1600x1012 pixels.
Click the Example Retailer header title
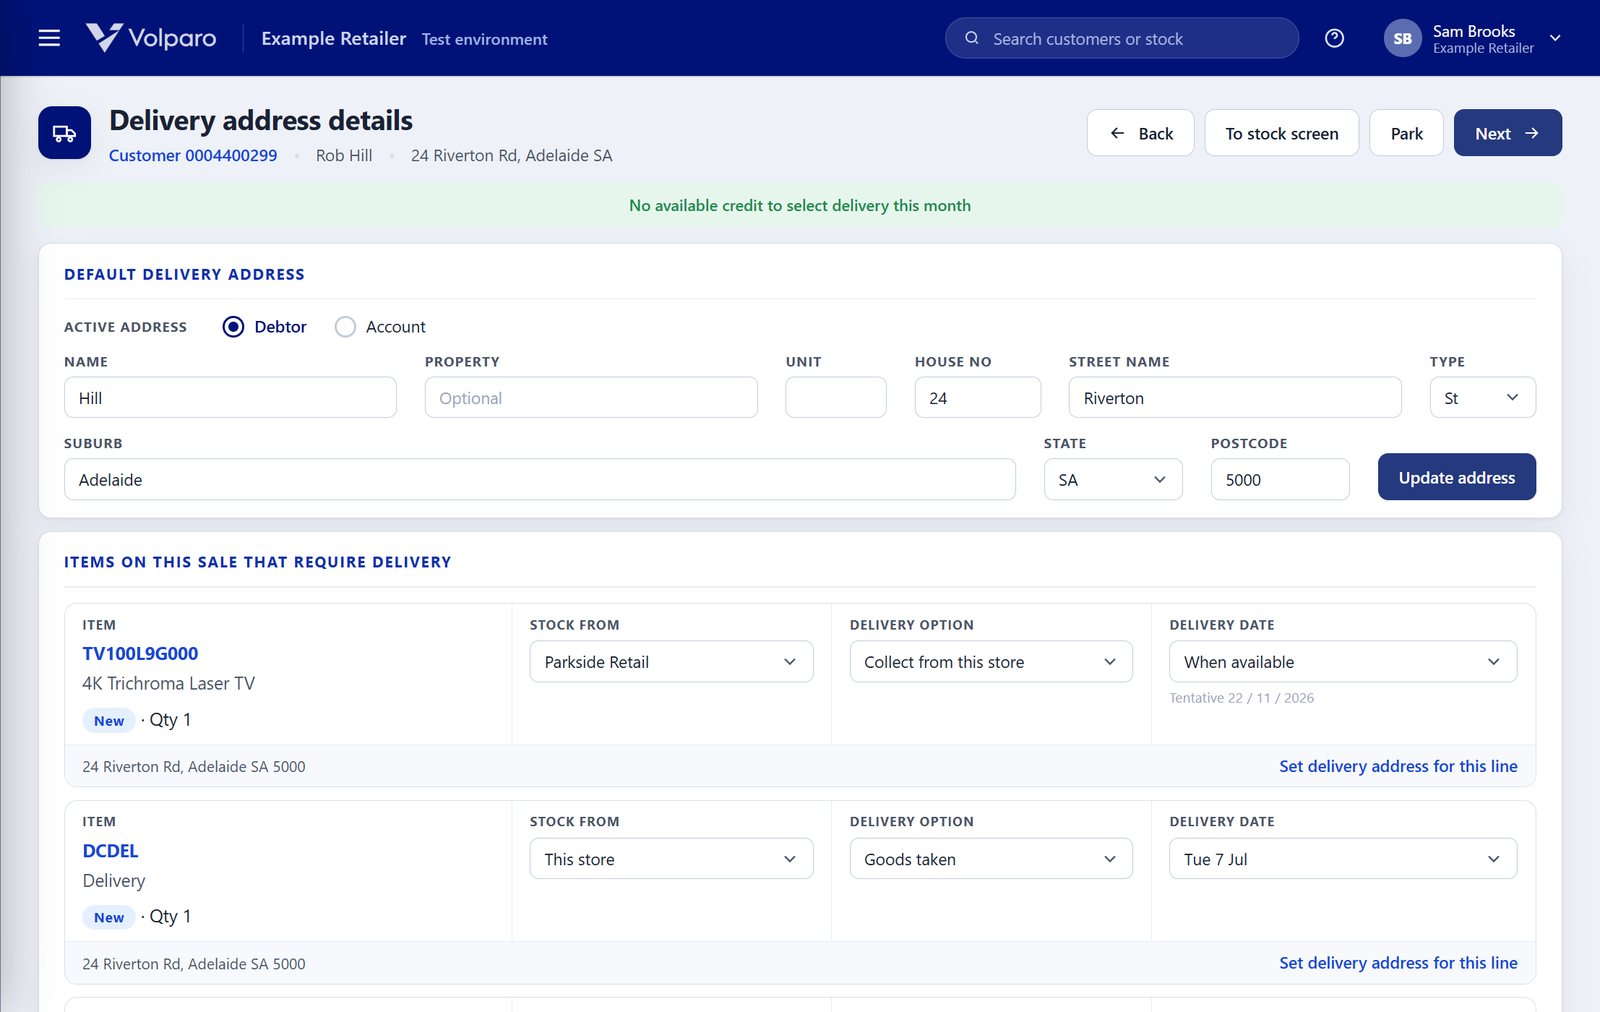(334, 38)
